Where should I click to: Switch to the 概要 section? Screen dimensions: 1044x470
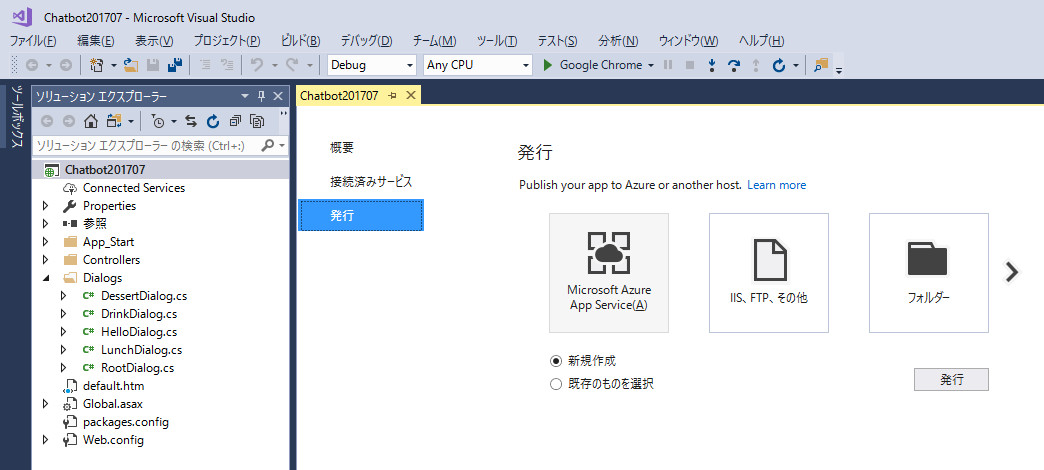pyautogui.click(x=342, y=148)
